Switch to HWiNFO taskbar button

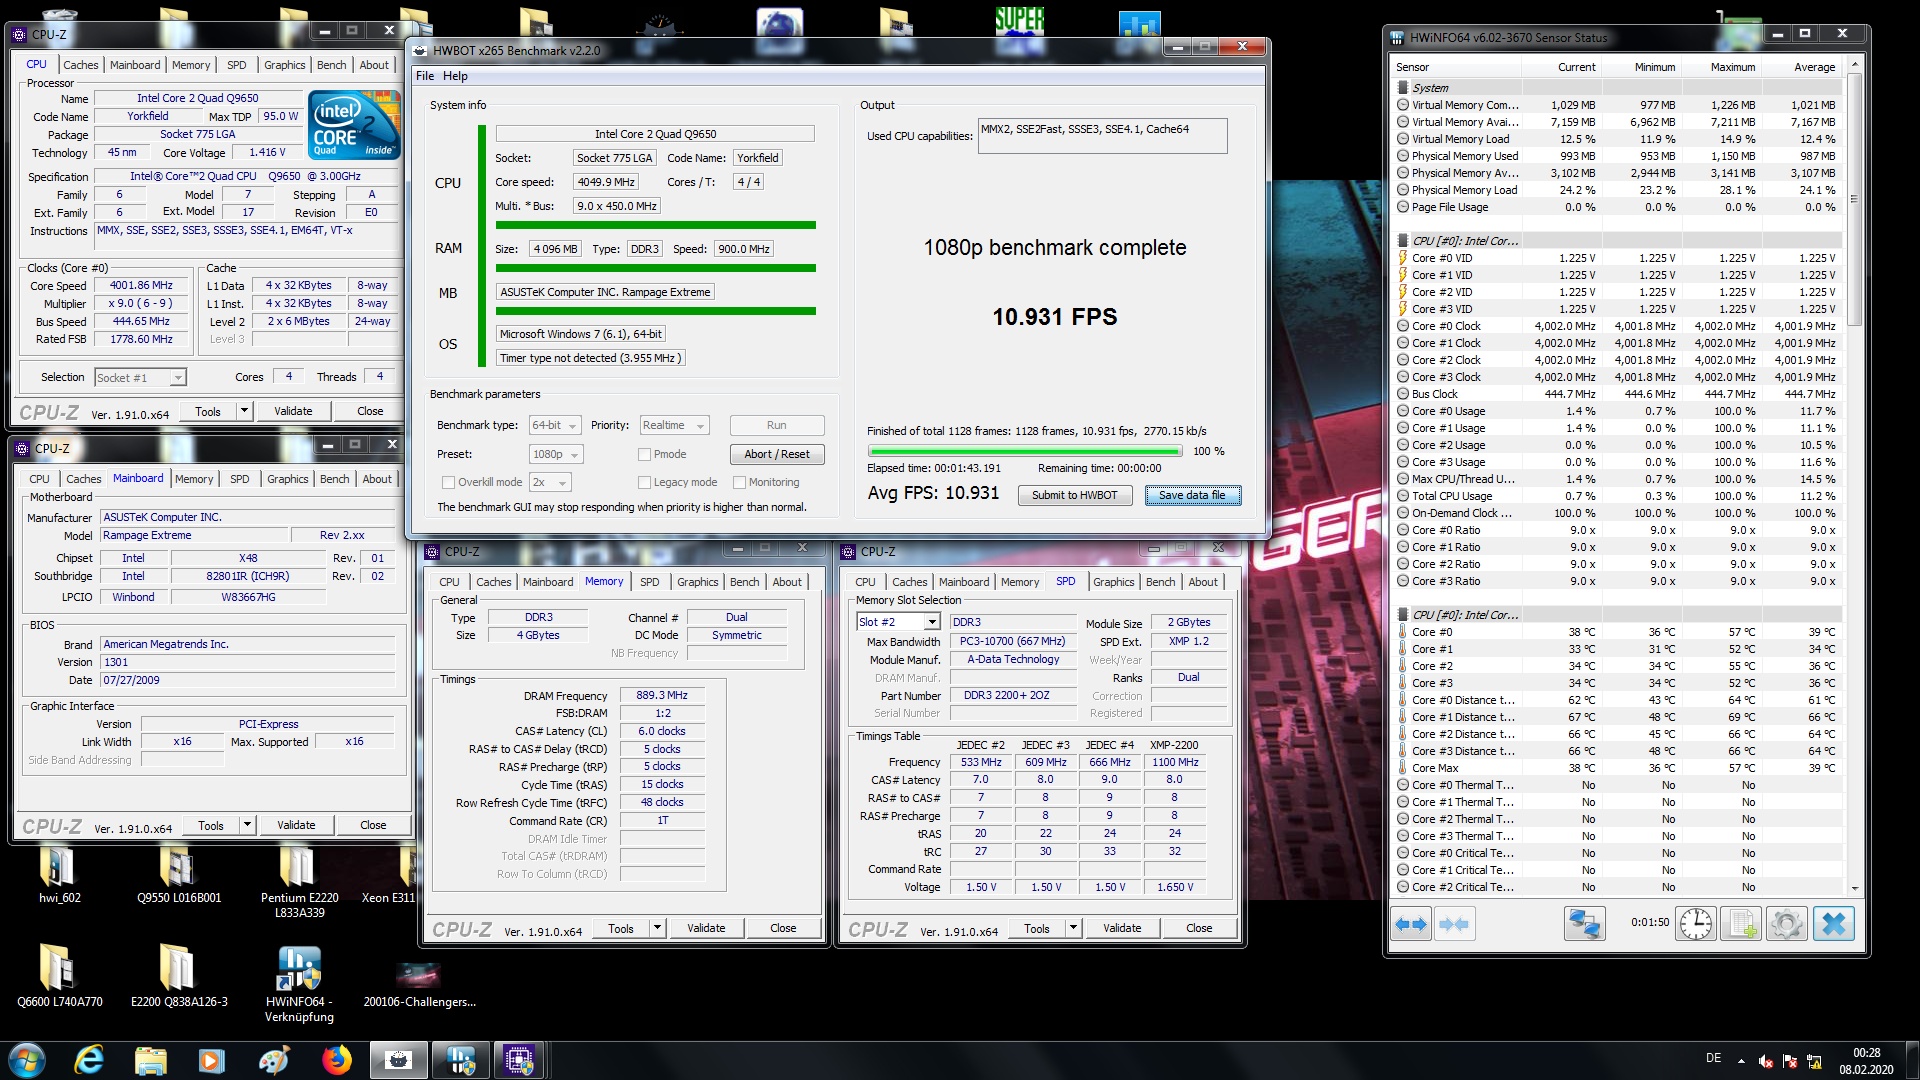coord(460,1060)
